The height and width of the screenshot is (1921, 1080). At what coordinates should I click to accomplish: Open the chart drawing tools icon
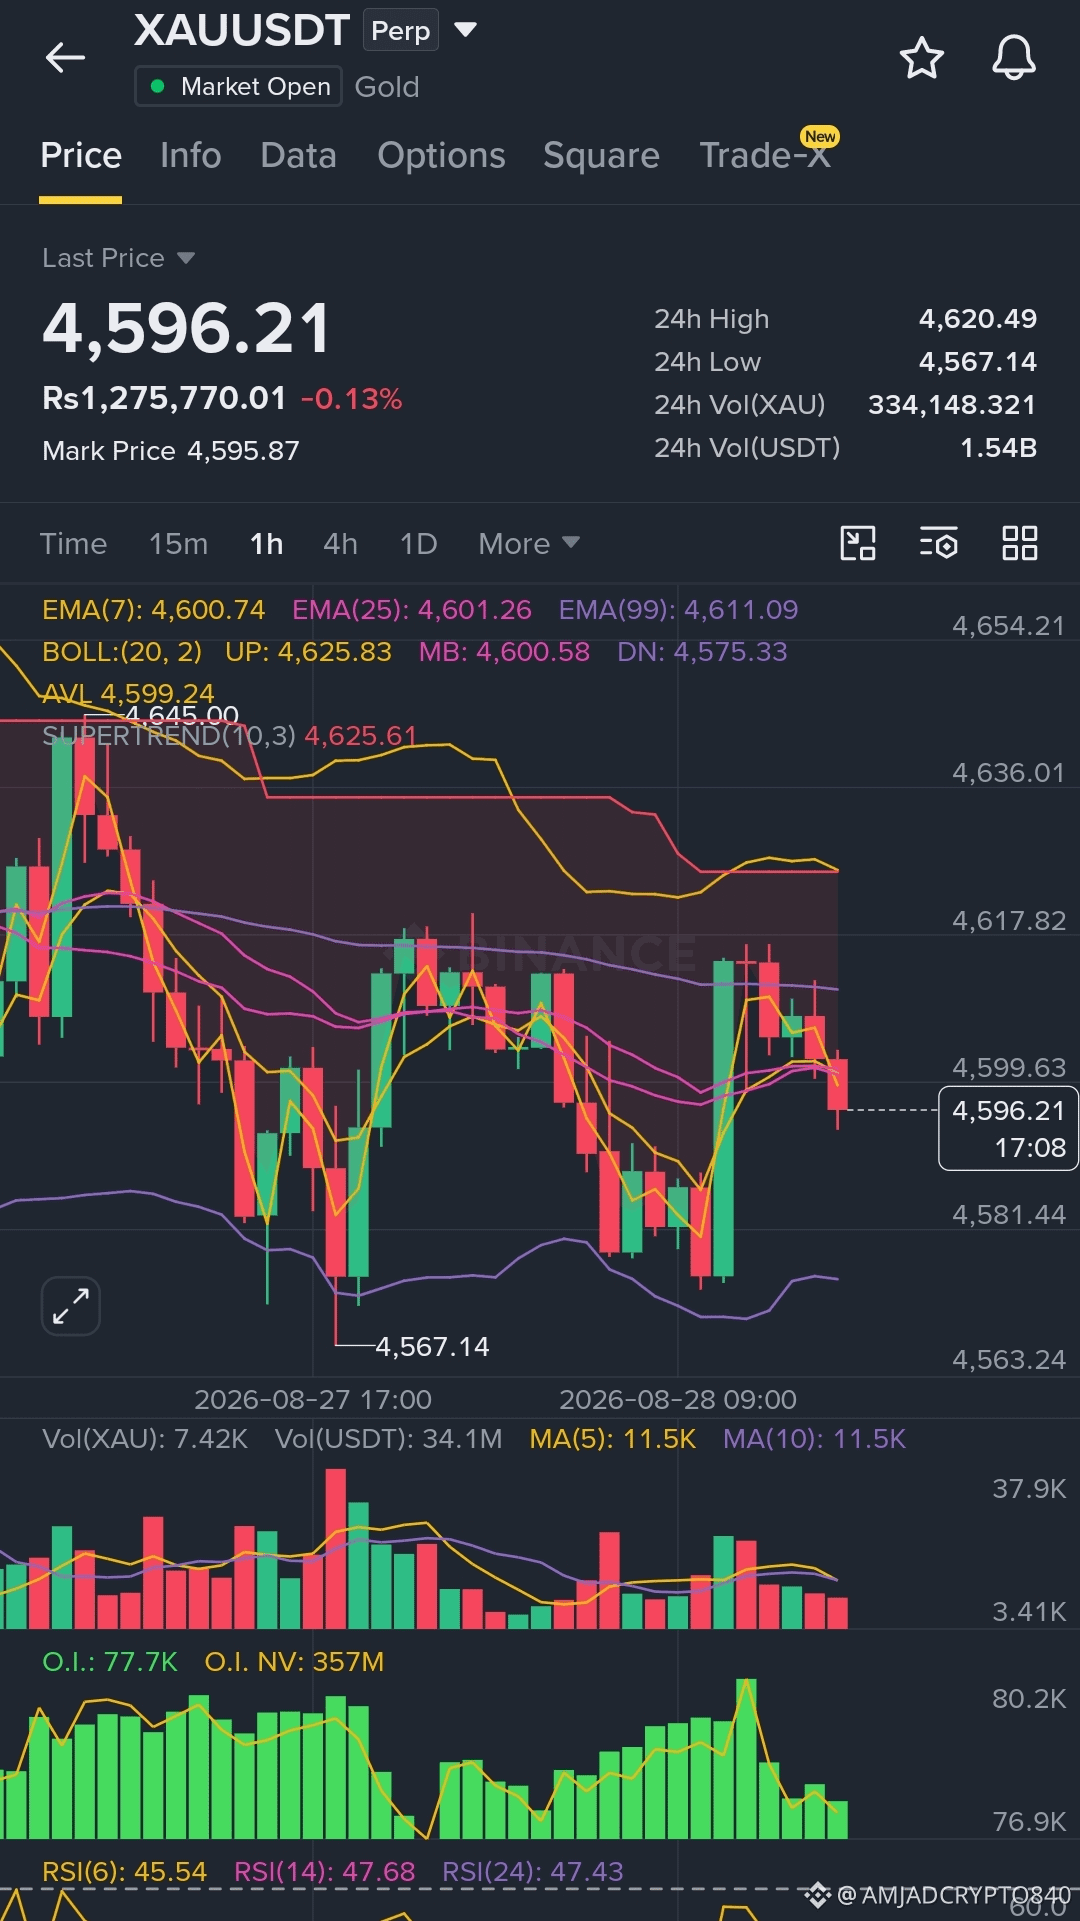(857, 543)
